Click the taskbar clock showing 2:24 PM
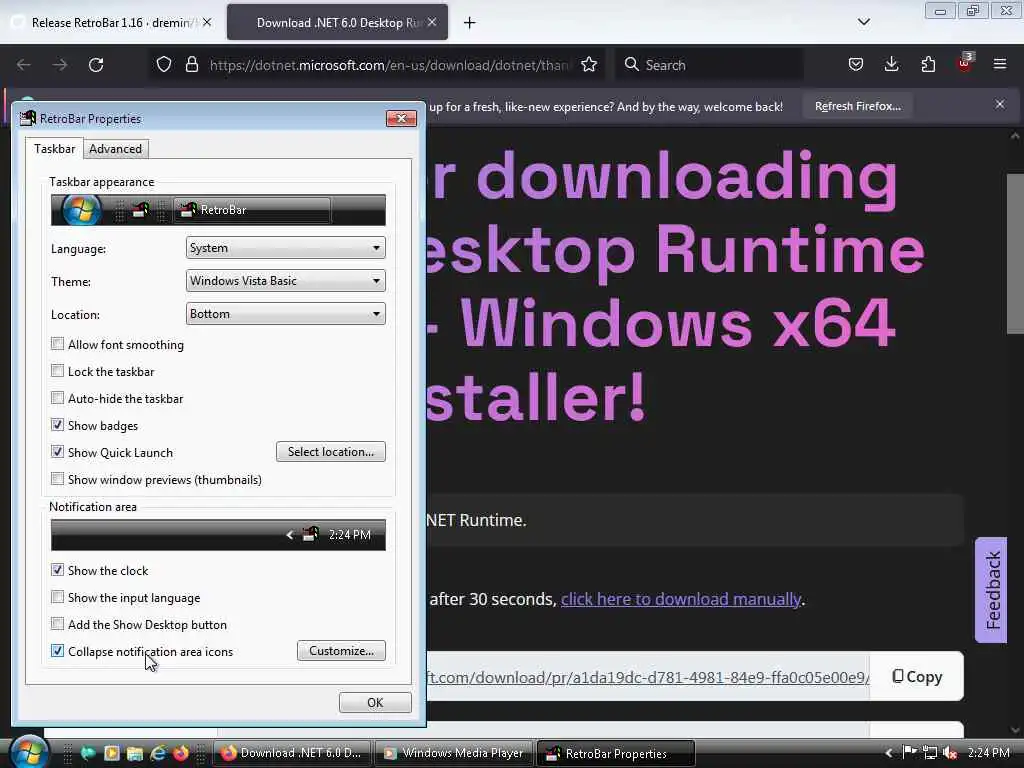The width and height of the screenshot is (1024, 768). (x=989, y=753)
